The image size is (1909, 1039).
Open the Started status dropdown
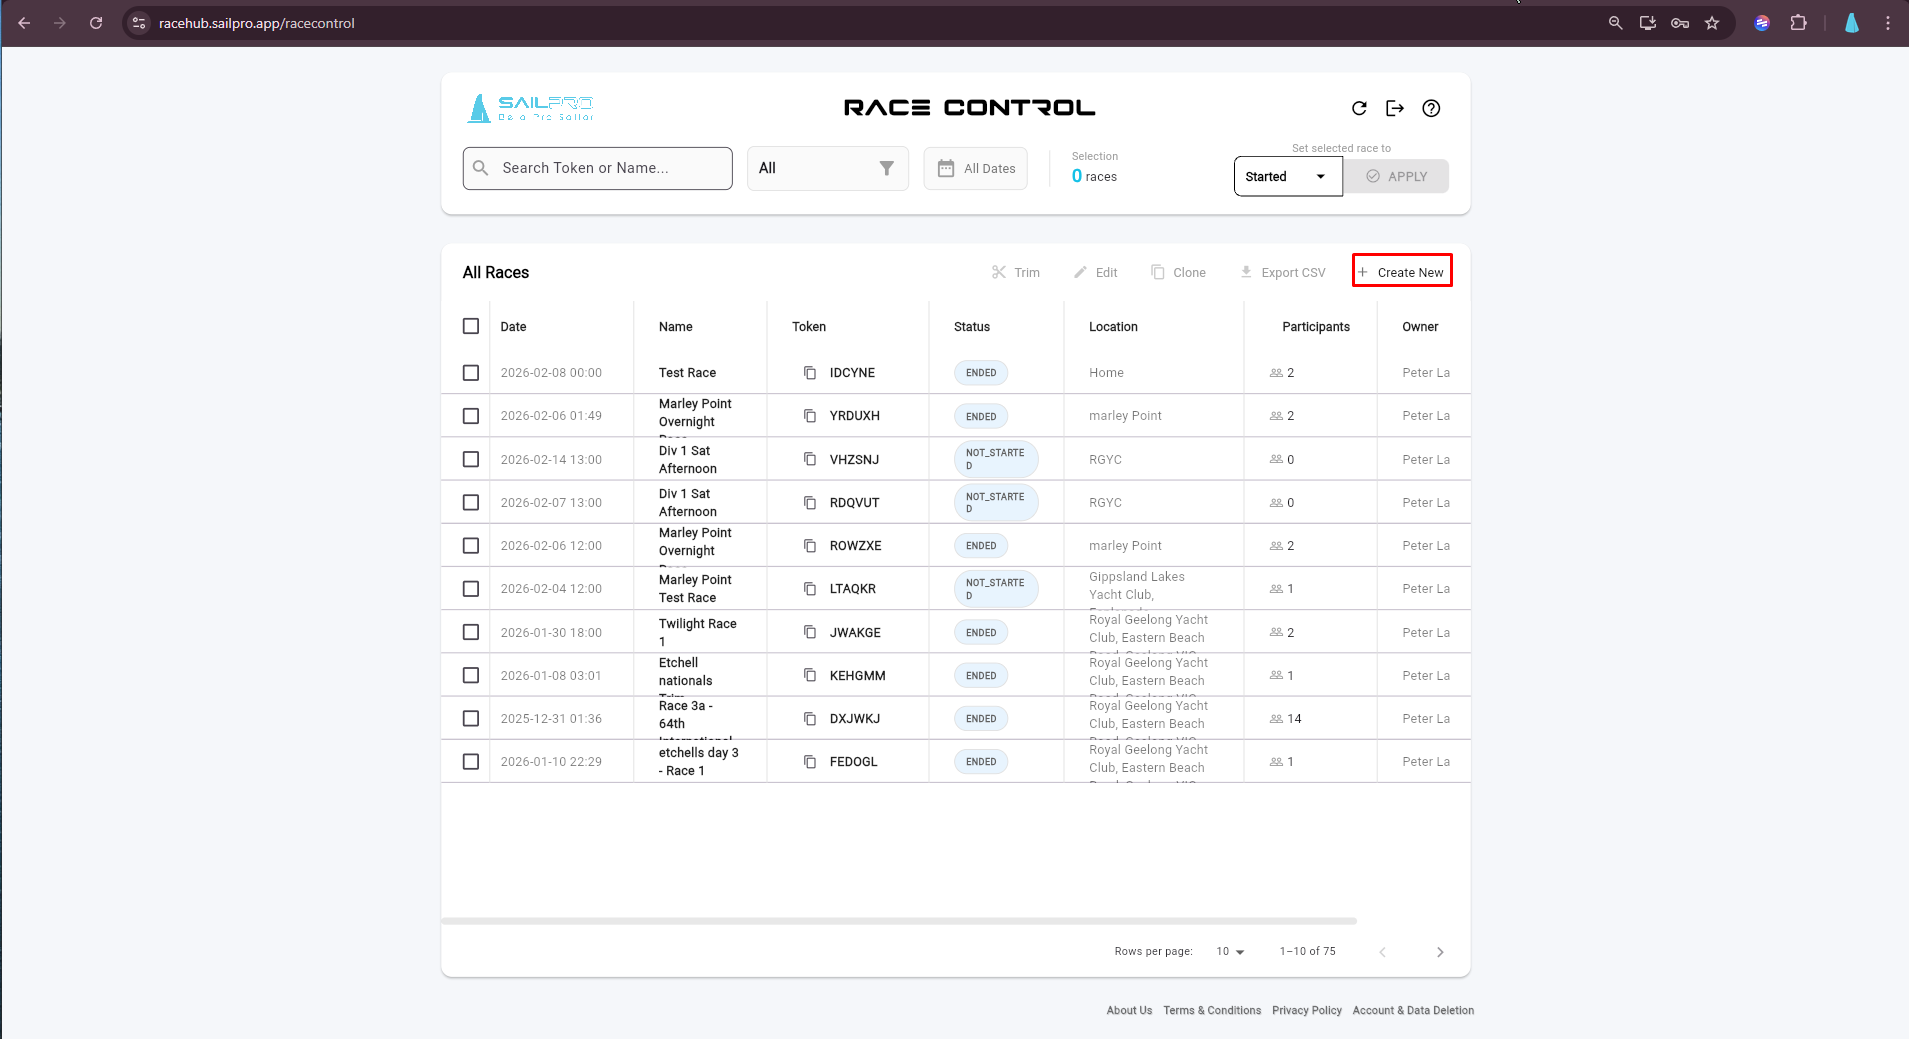pos(1287,177)
